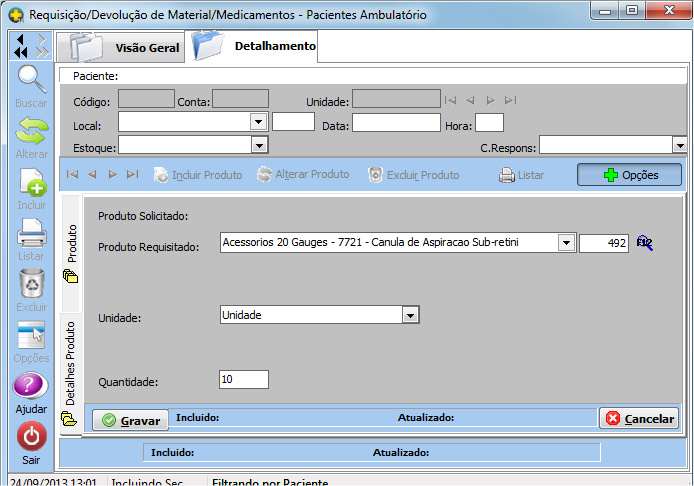Screen dimensions: 694x486
Task: Click the Quantidade input field
Action: coord(243,380)
